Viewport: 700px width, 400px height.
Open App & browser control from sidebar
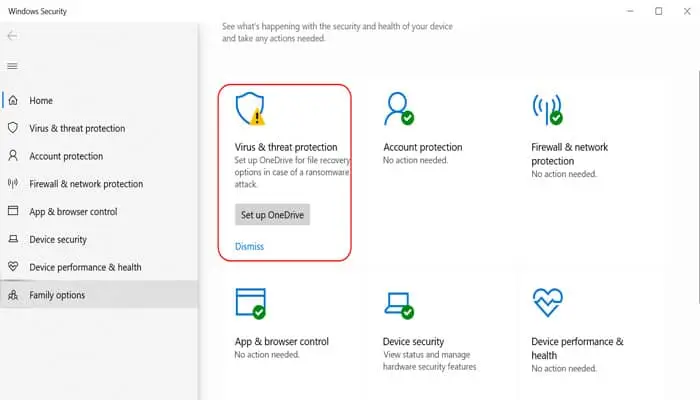(x=73, y=212)
